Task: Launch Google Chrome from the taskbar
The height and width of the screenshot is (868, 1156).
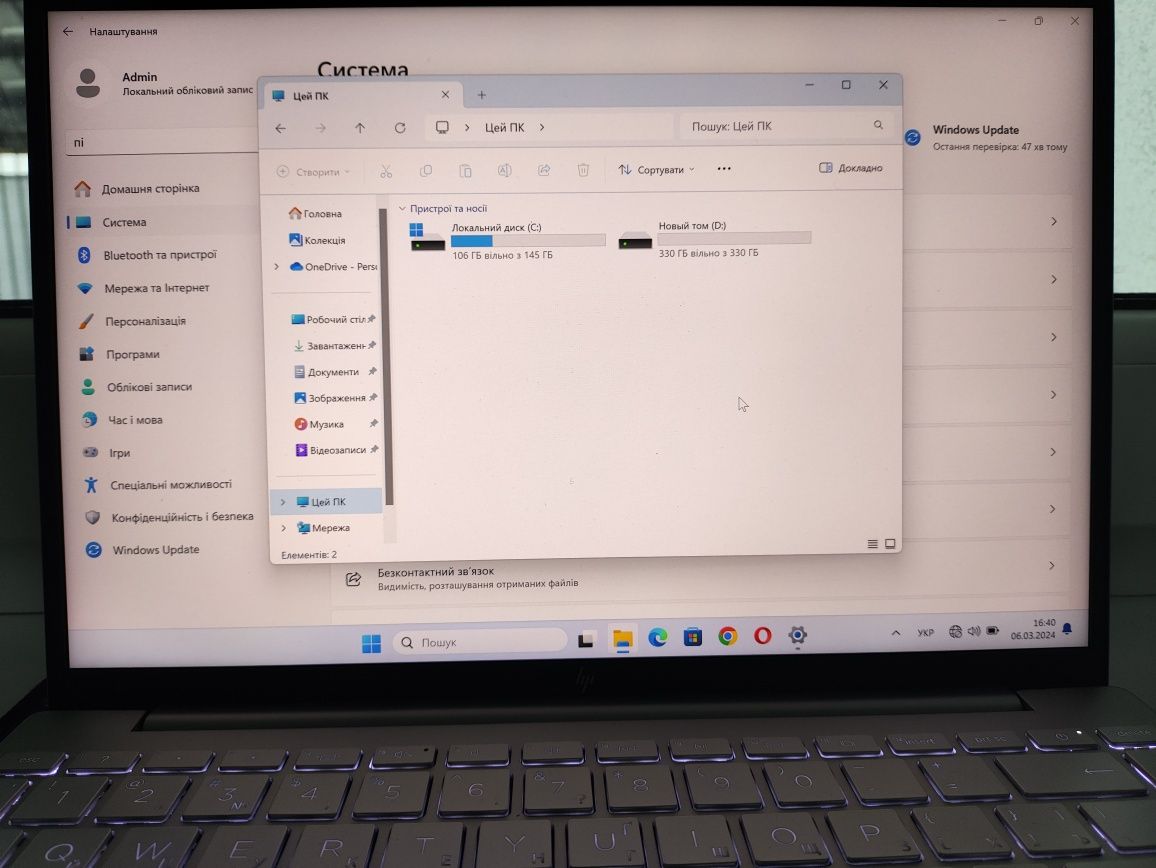Action: tap(728, 636)
